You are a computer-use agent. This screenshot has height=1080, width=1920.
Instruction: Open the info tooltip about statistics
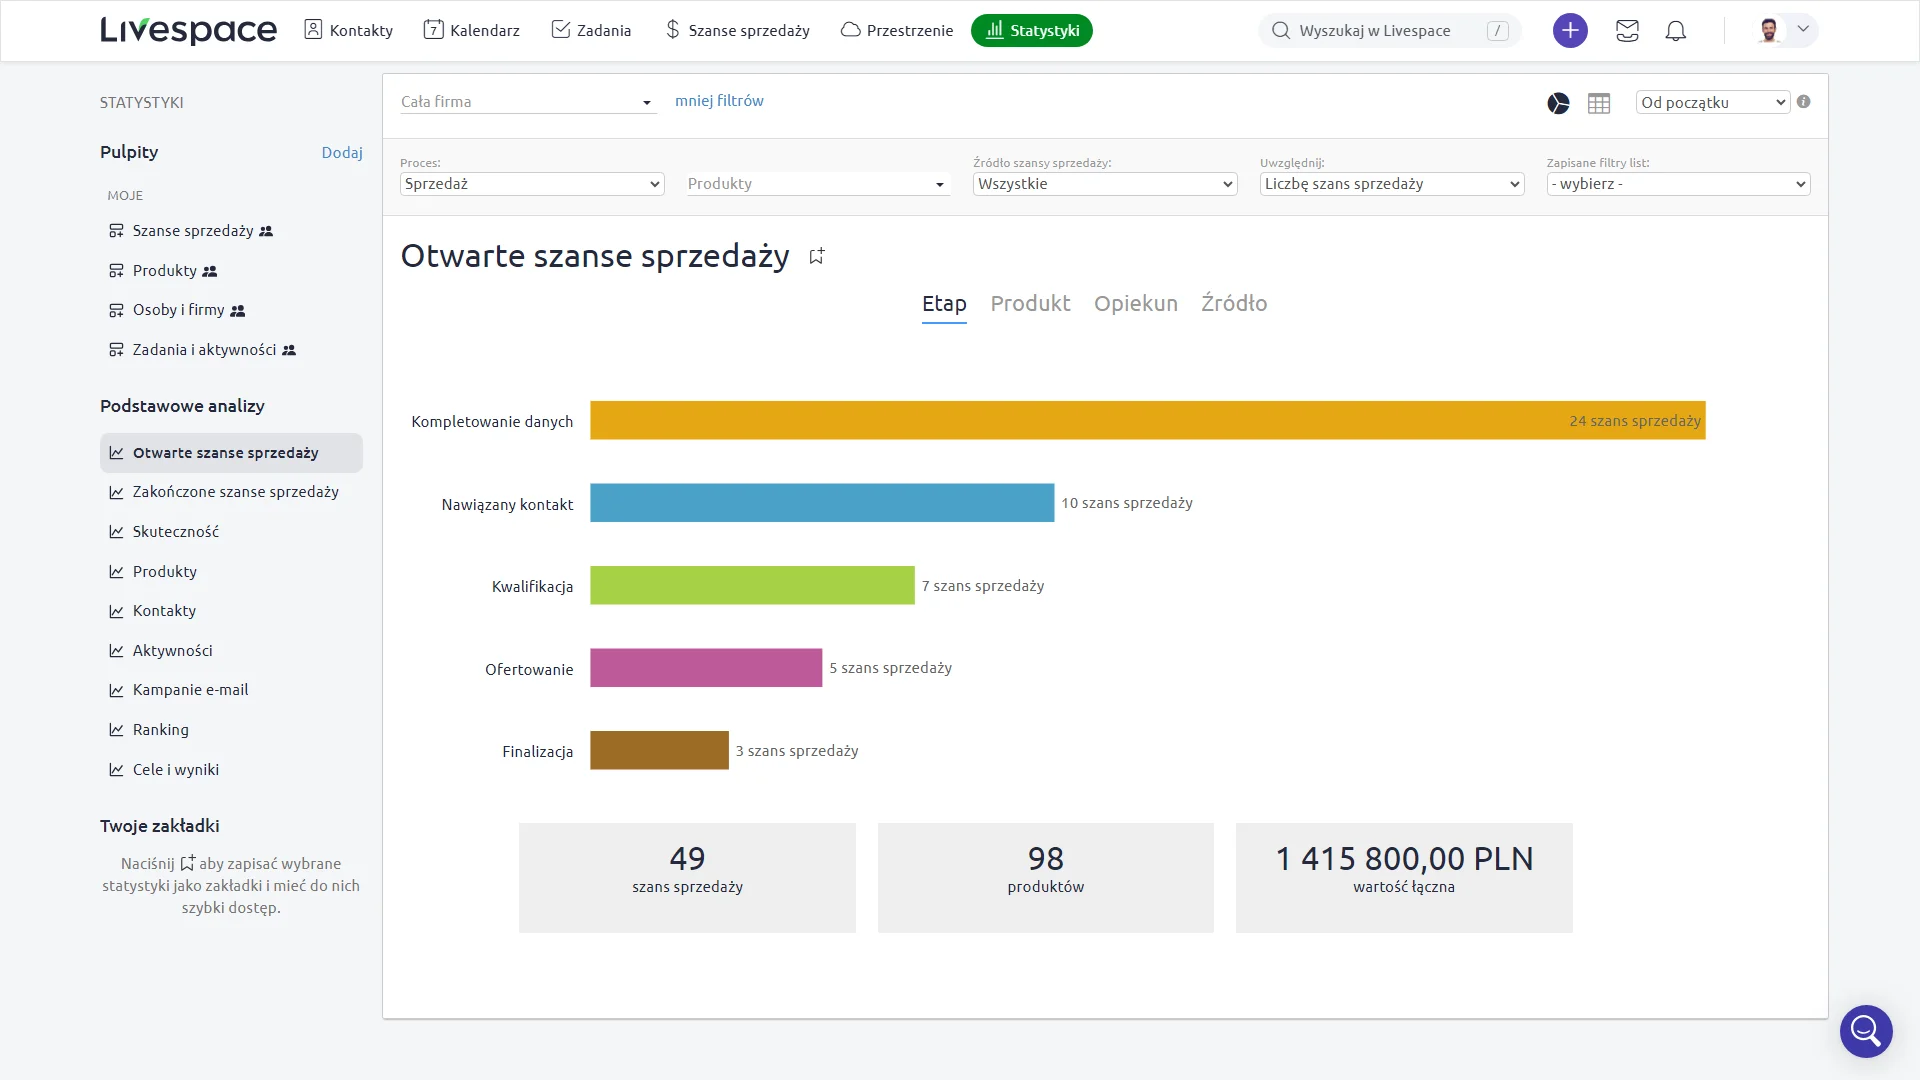1804,101
